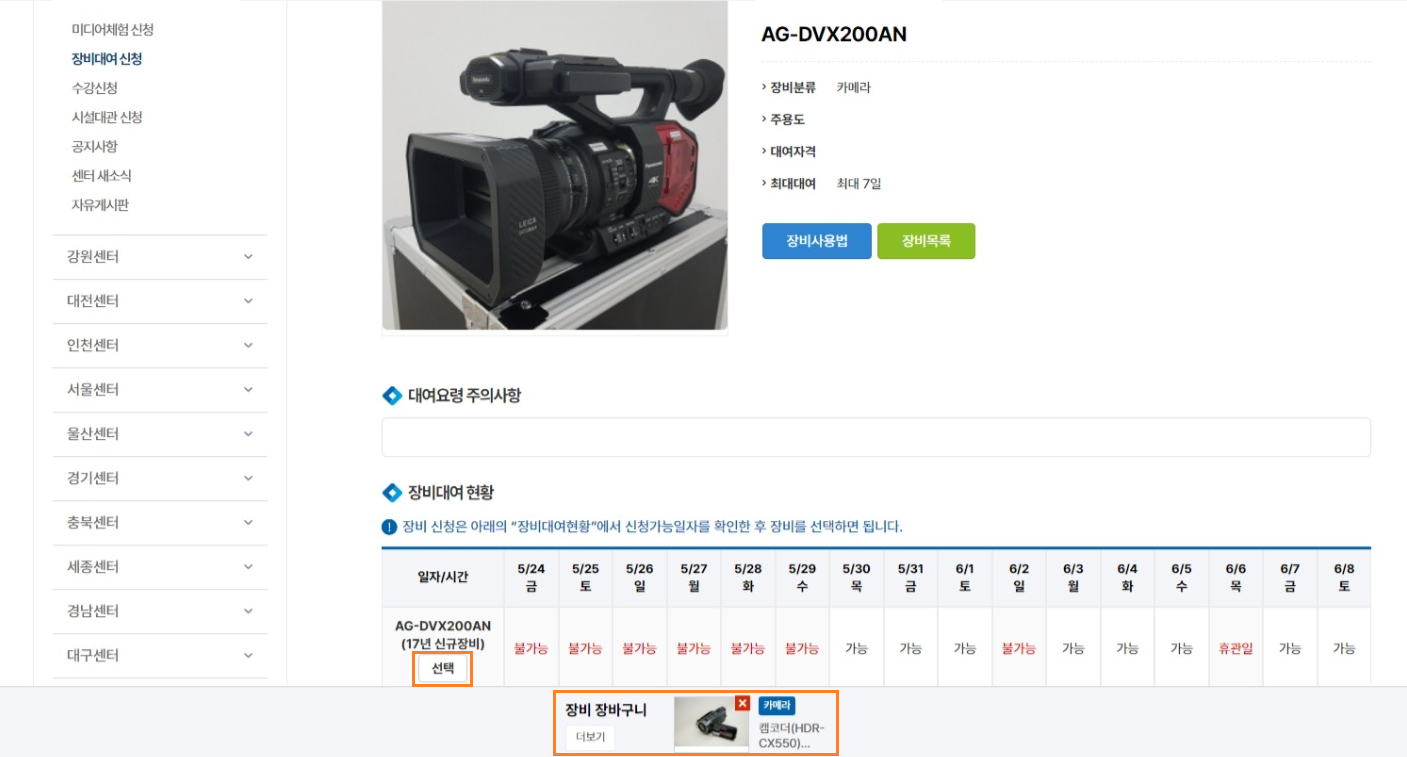Click 가능 cell under 5/31
This screenshot has width=1407, height=757.
910,648
